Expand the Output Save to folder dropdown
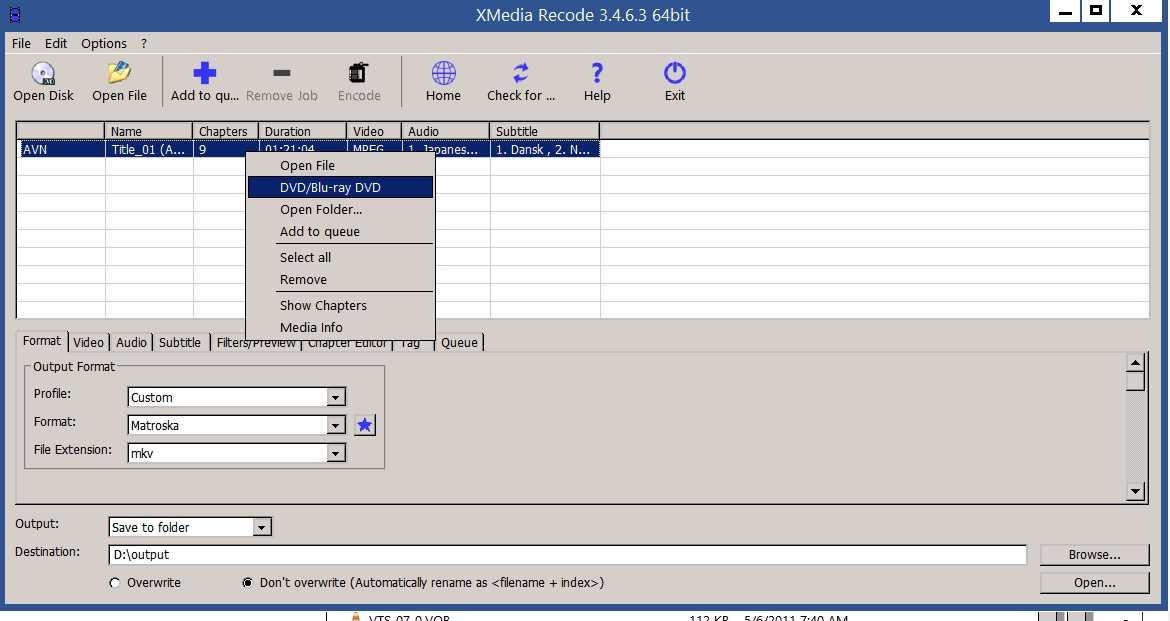The width and height of the screenshot is (1170, 621). [261, 528]
